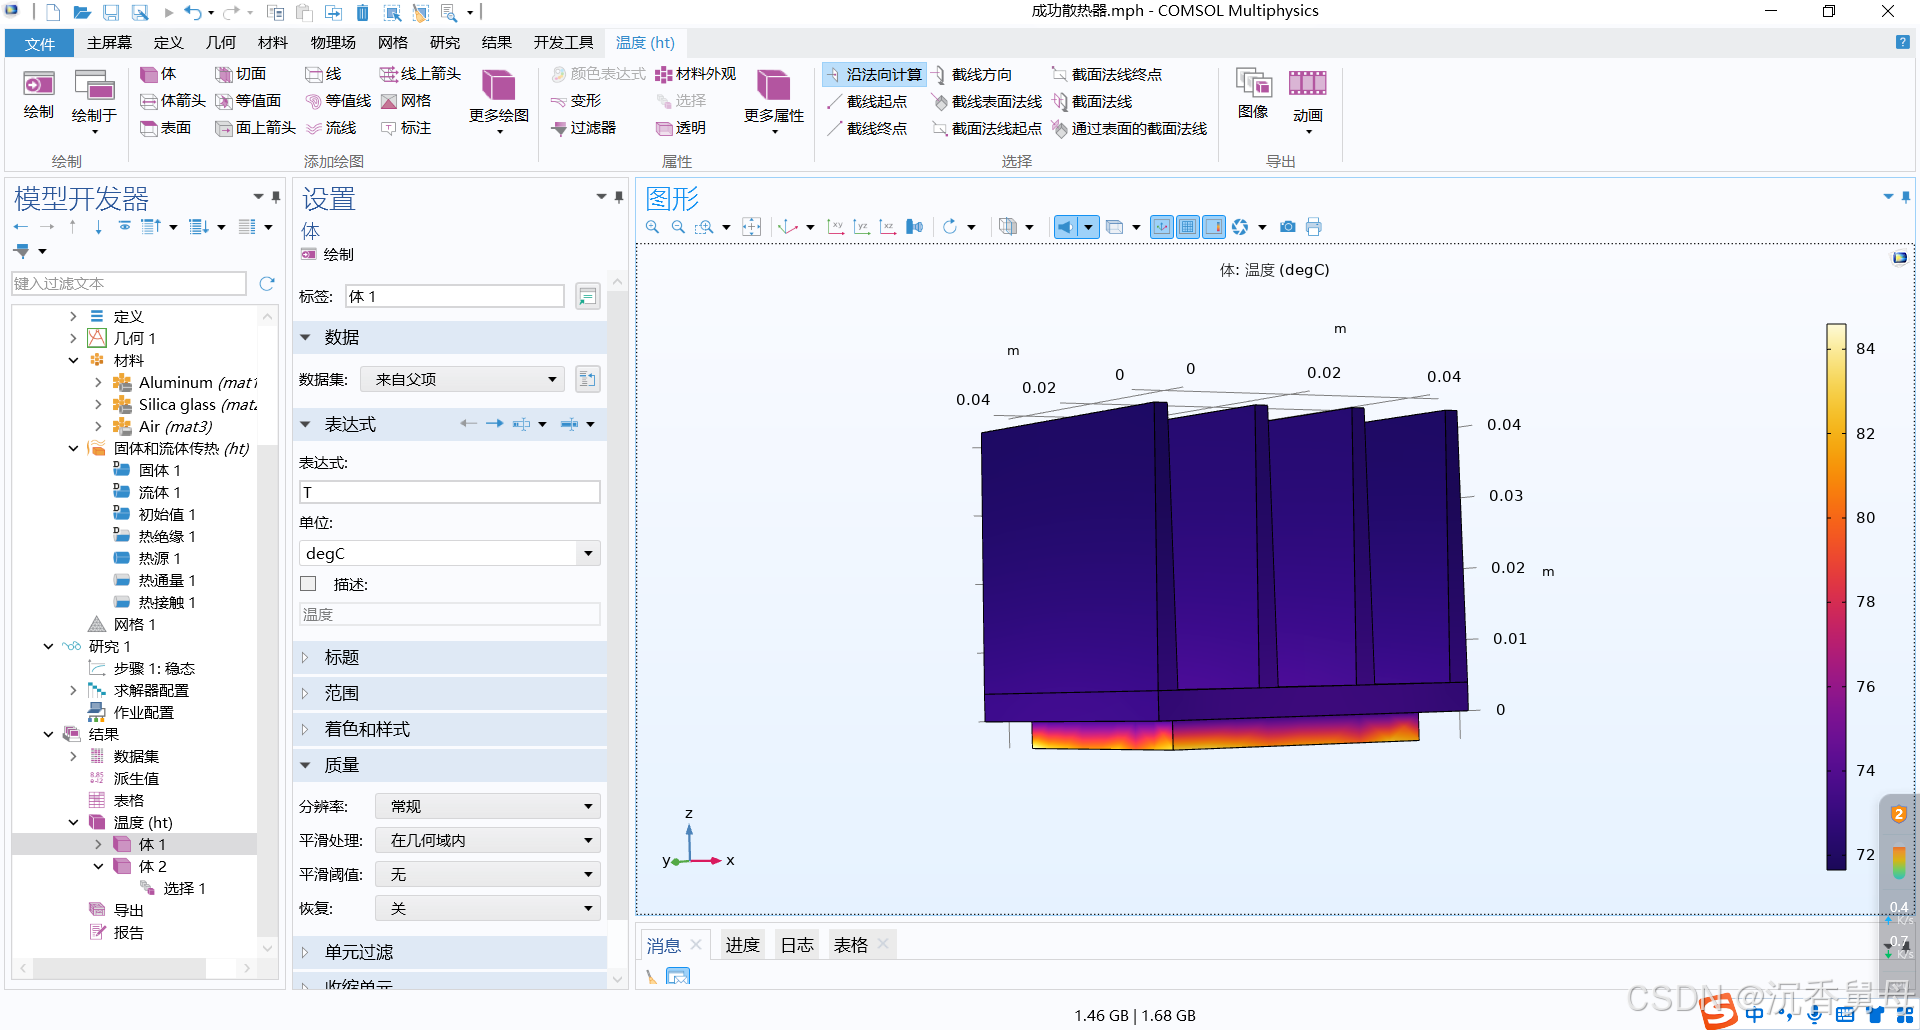Collapse the 质量 section
This screenshot has width=1920, height=1030.
click(x=450, y=765)
